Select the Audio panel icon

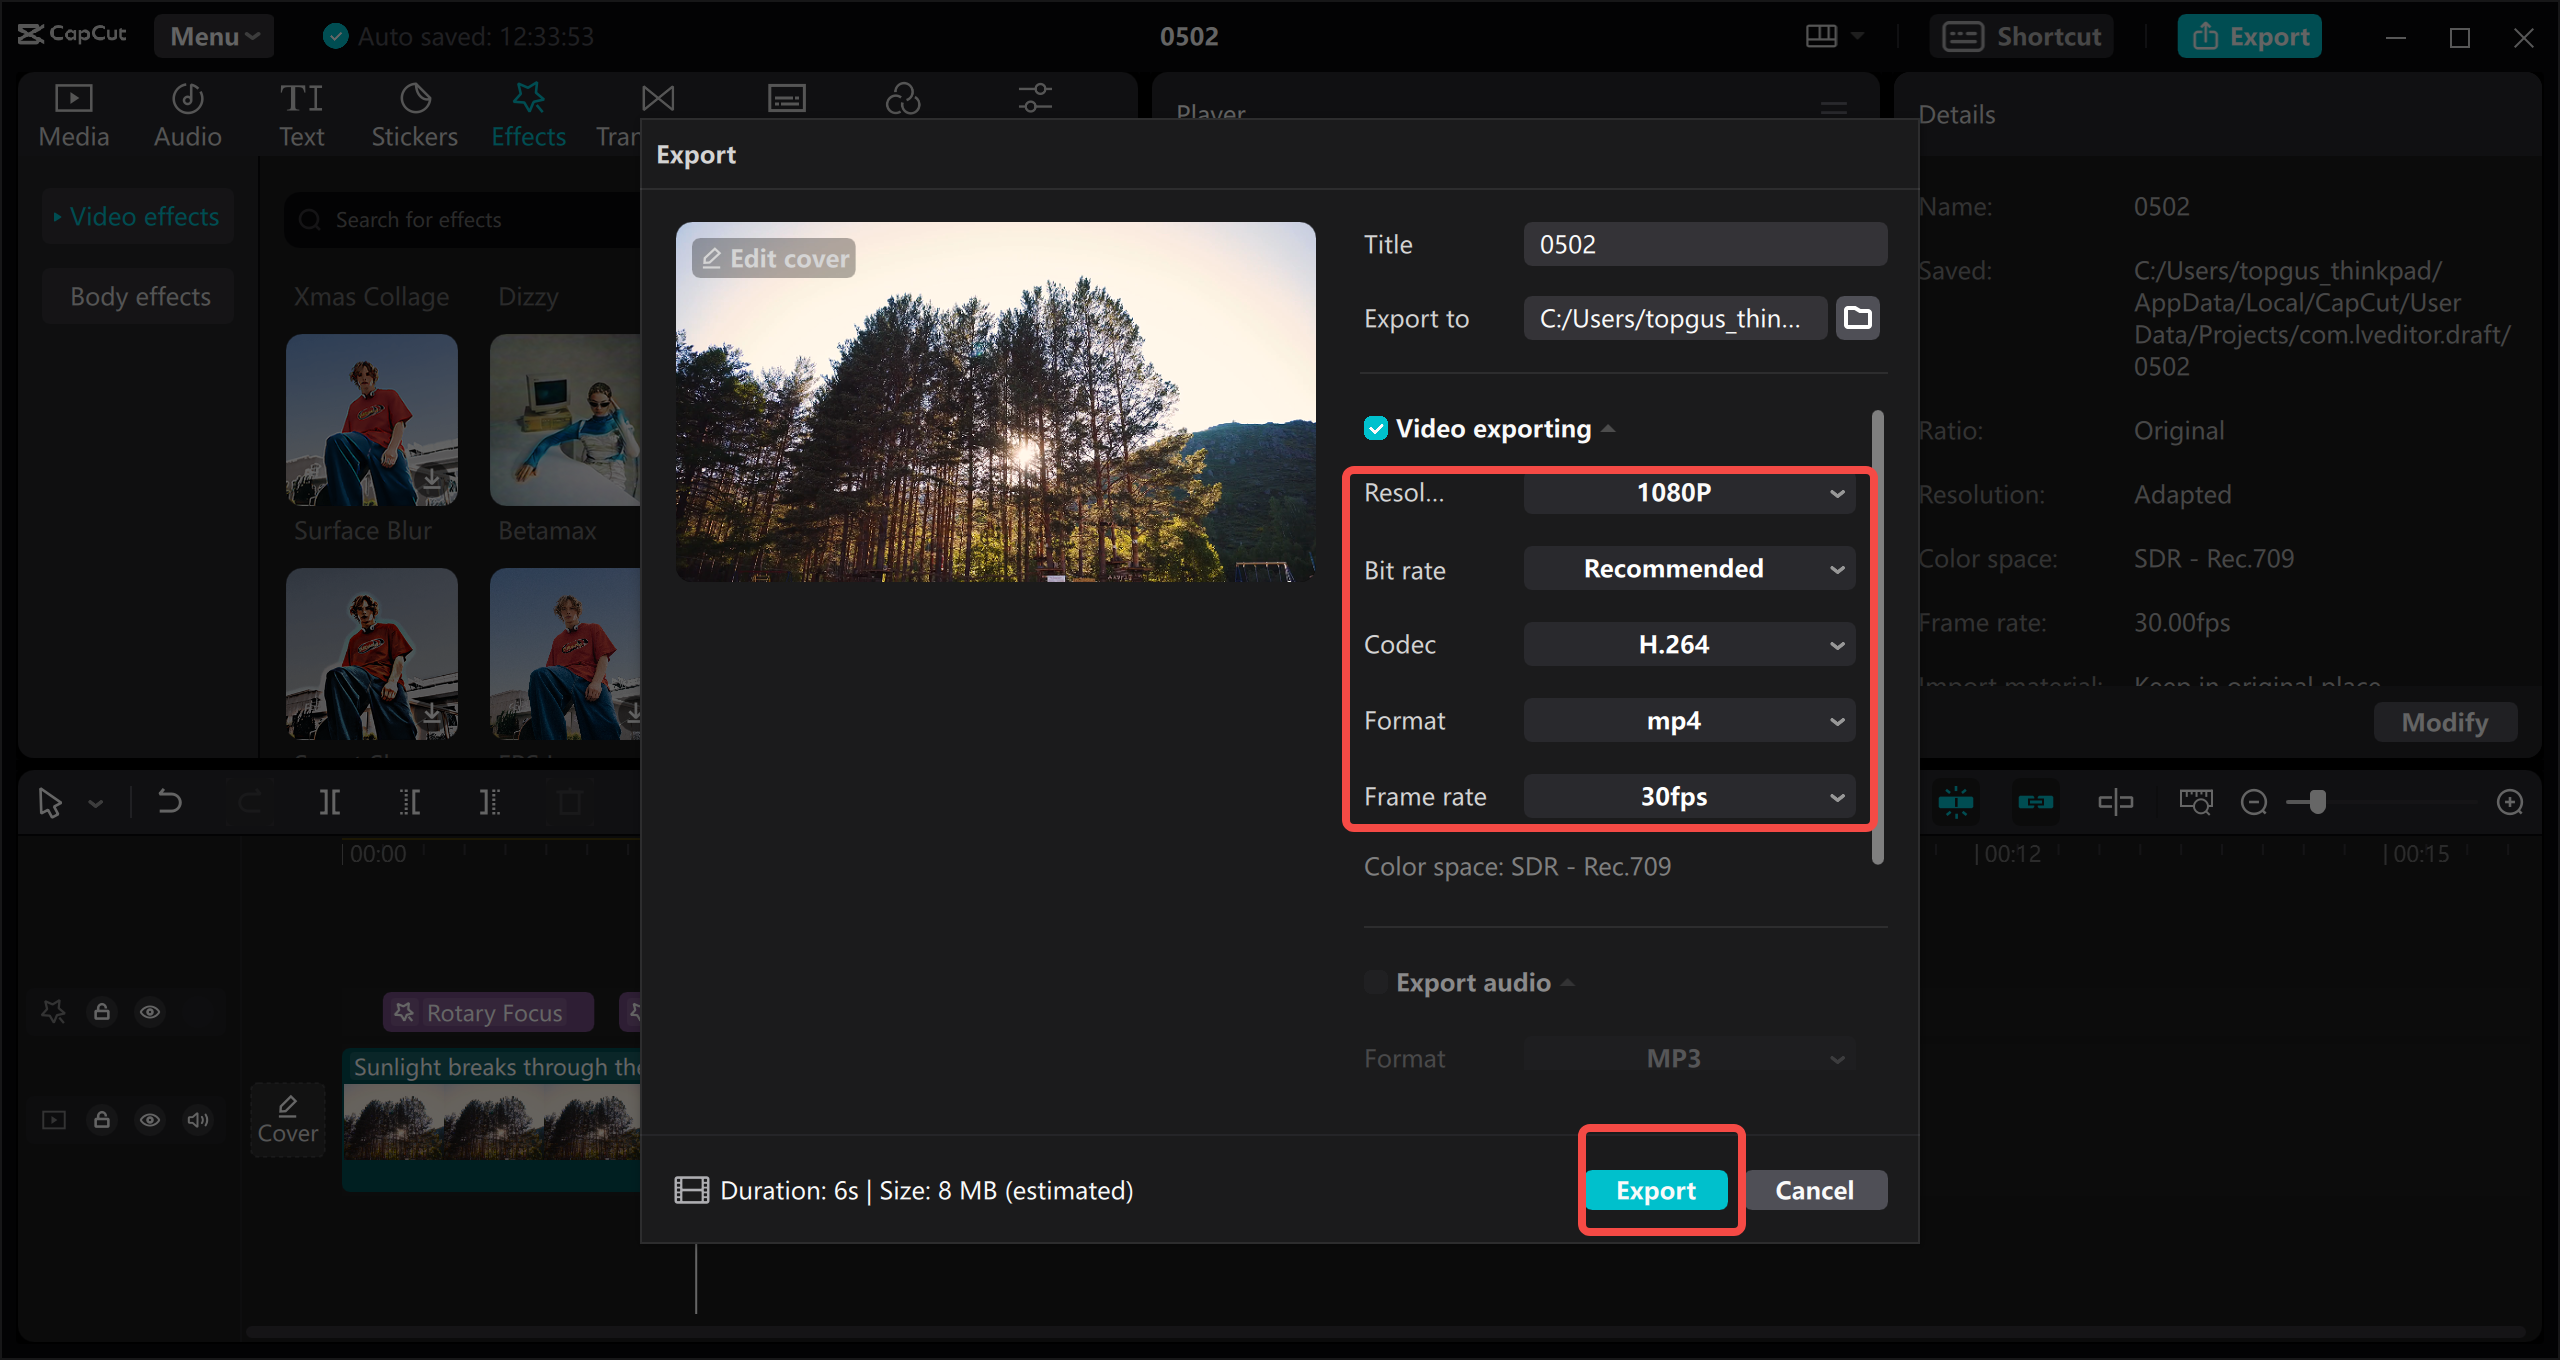[x=186, y=112]
